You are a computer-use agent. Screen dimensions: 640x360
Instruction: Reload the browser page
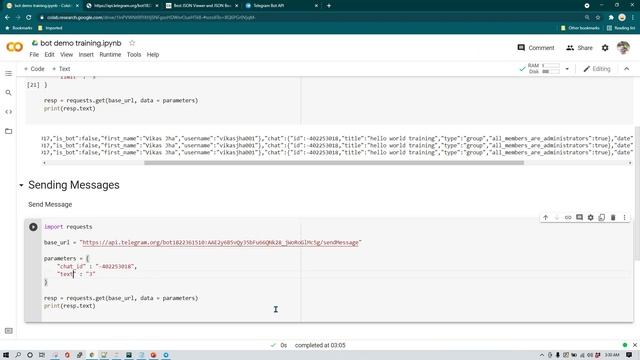point(29,18)
